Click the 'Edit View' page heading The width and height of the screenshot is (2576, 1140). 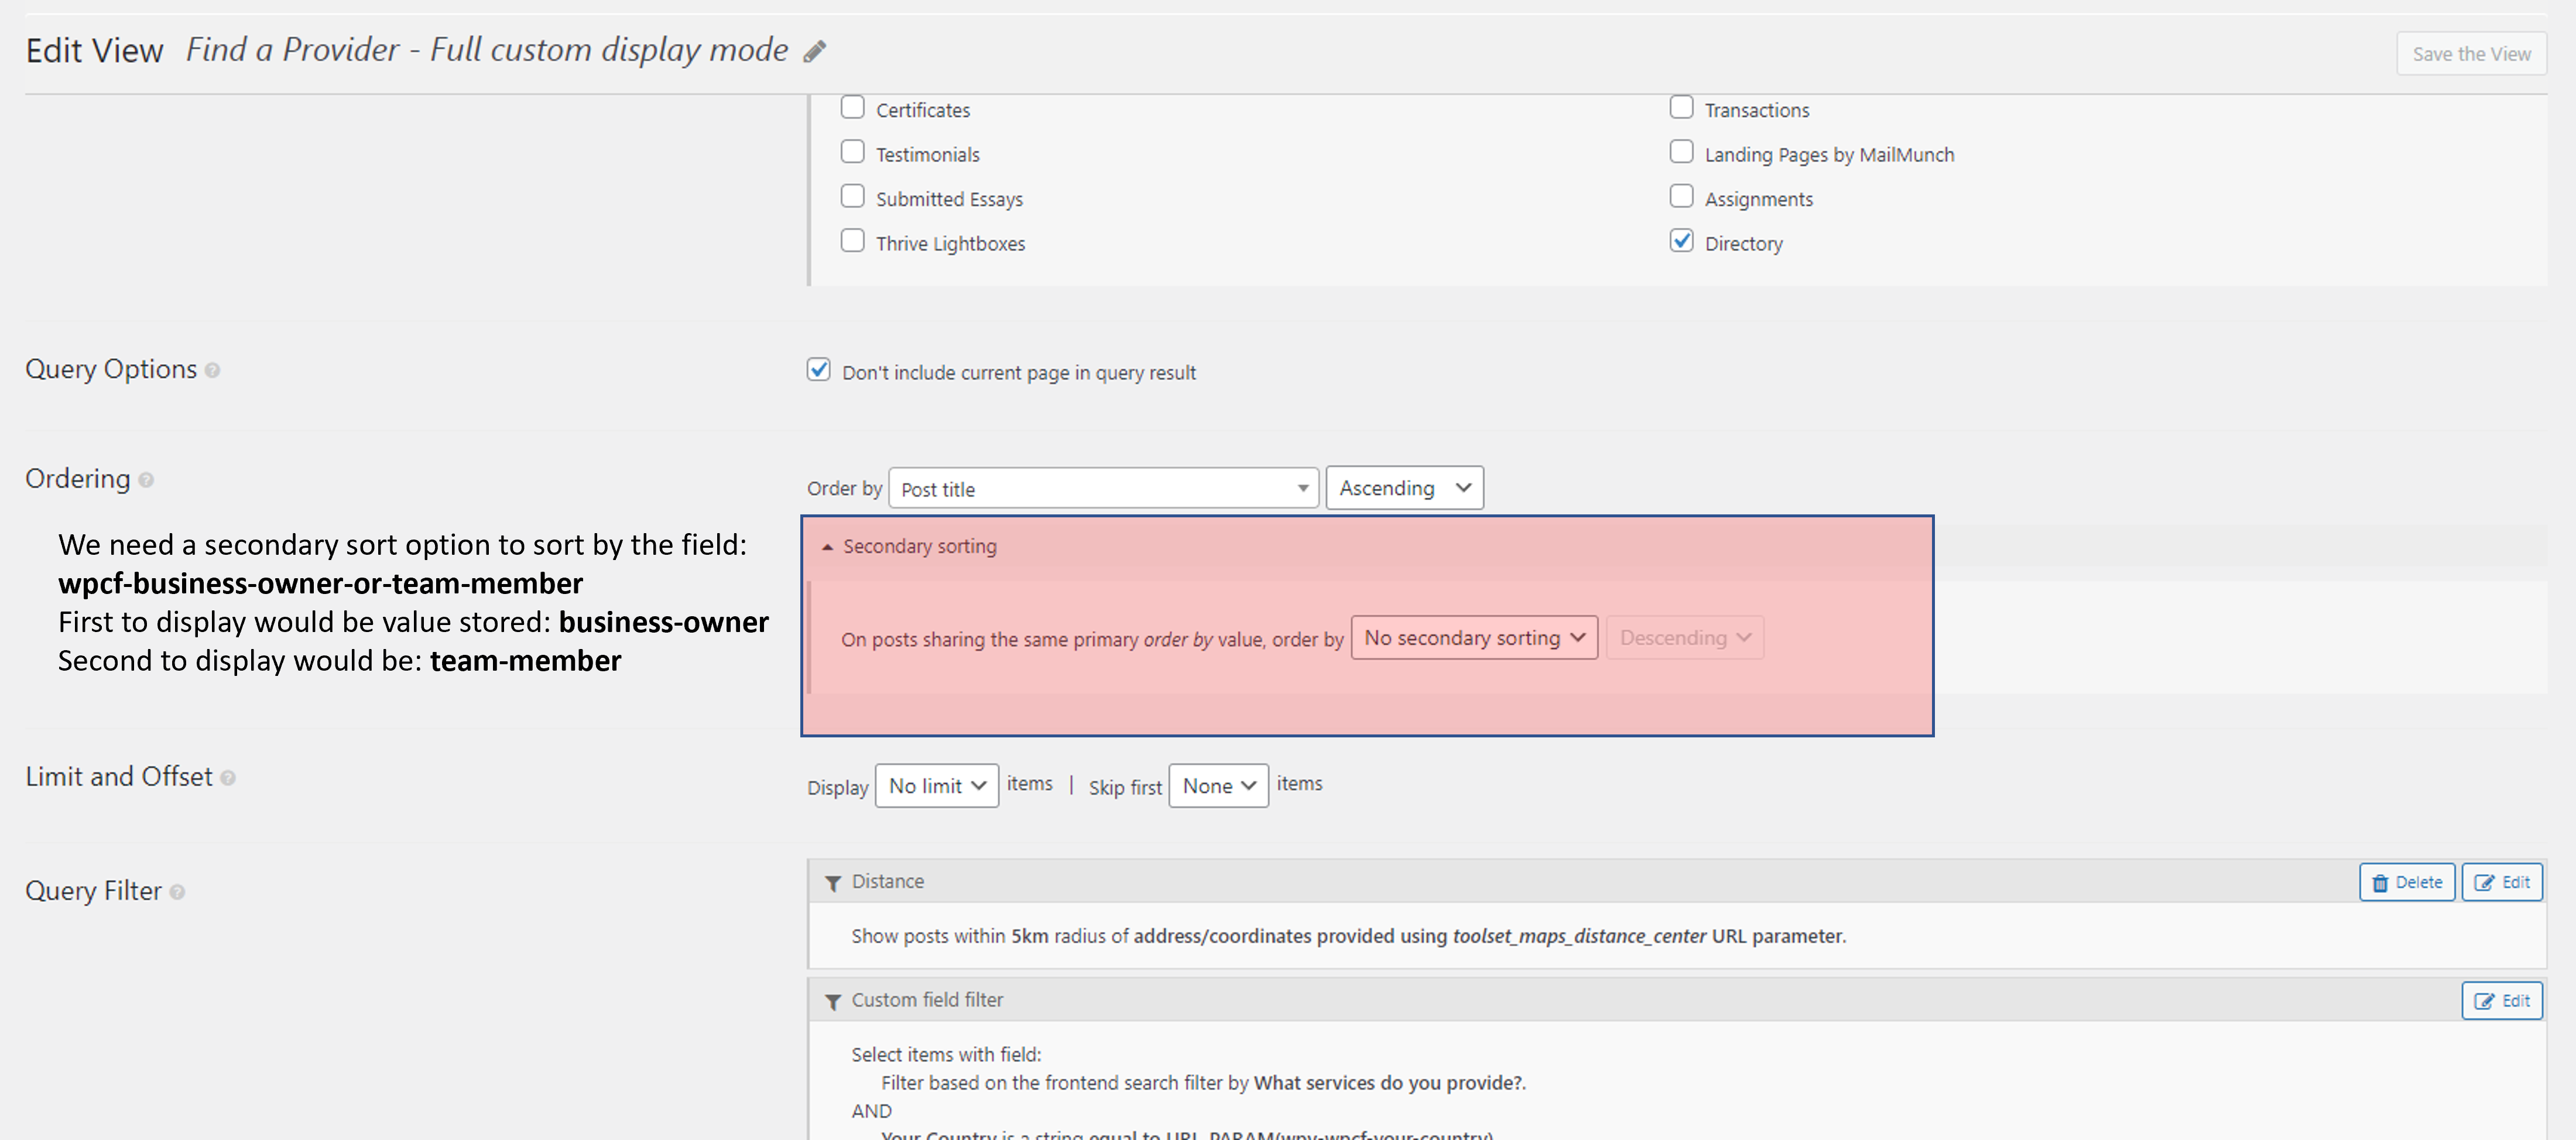coord(94,50)
